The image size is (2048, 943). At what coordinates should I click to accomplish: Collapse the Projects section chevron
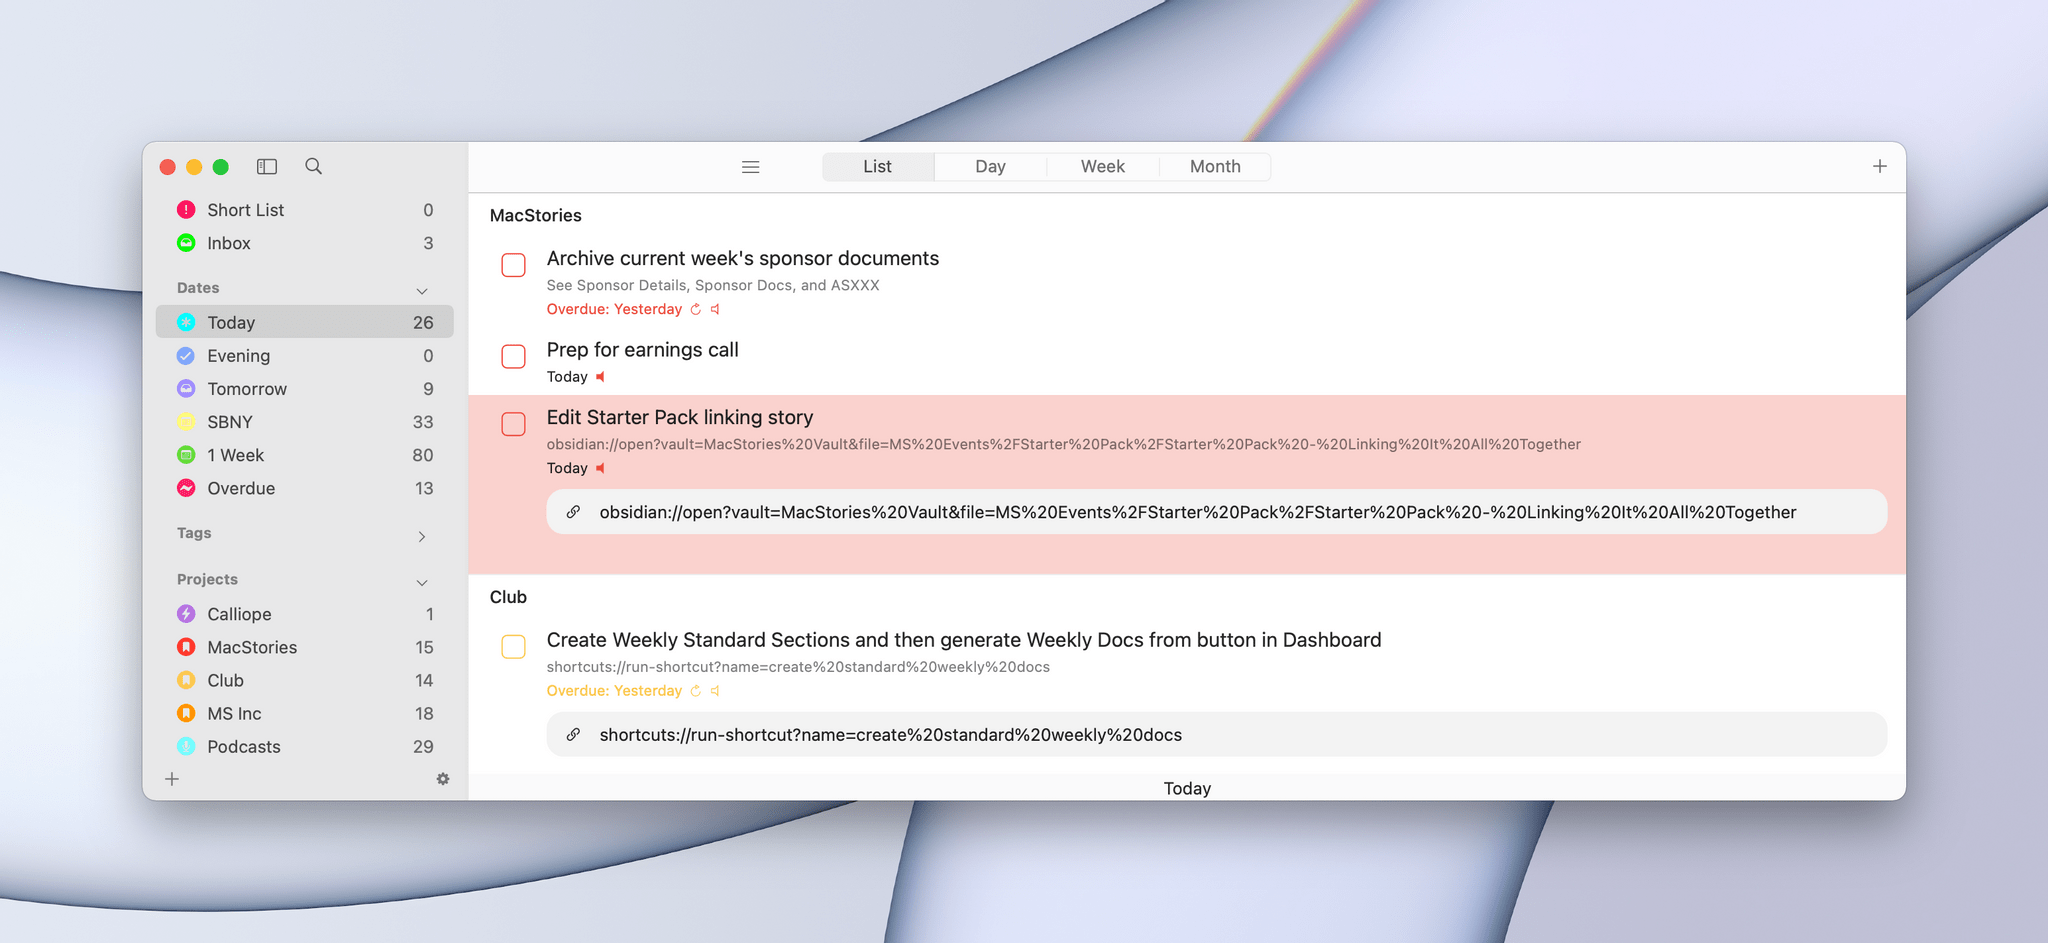click(x=422, y=583)
